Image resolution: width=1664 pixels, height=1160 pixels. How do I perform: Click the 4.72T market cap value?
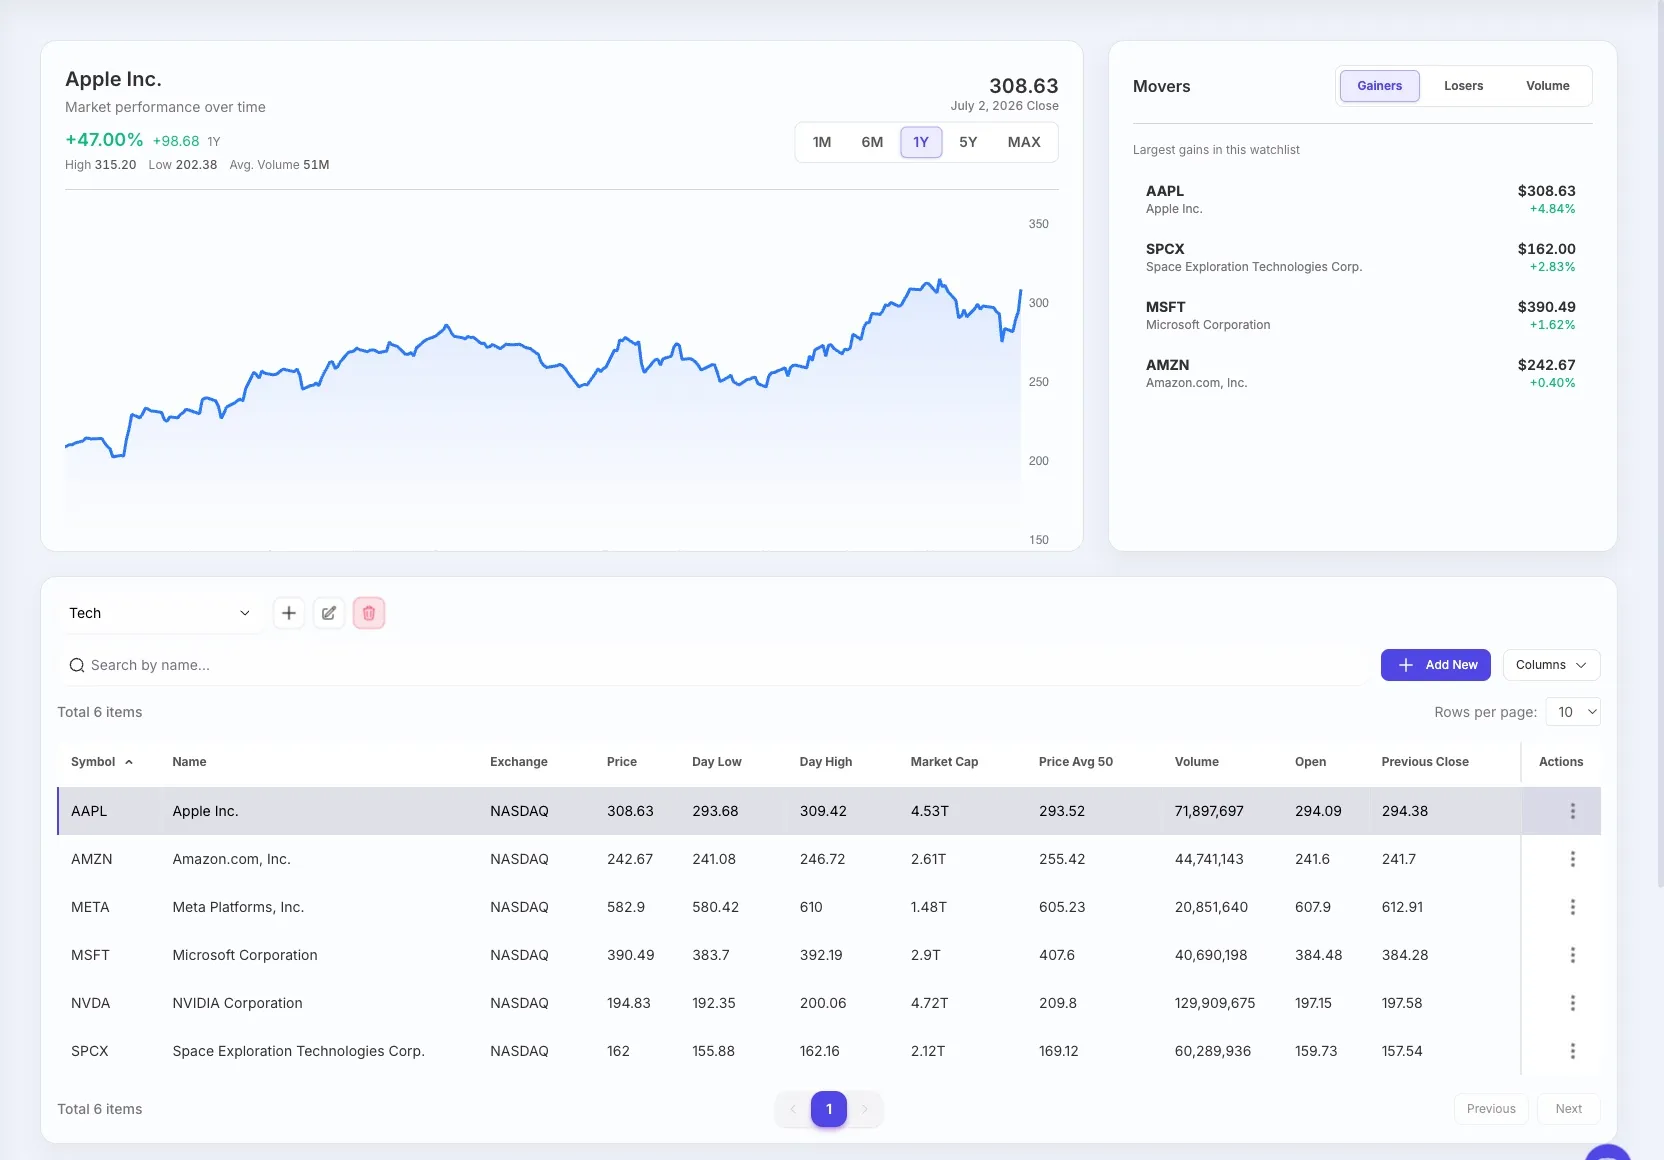click(929, 1003)
